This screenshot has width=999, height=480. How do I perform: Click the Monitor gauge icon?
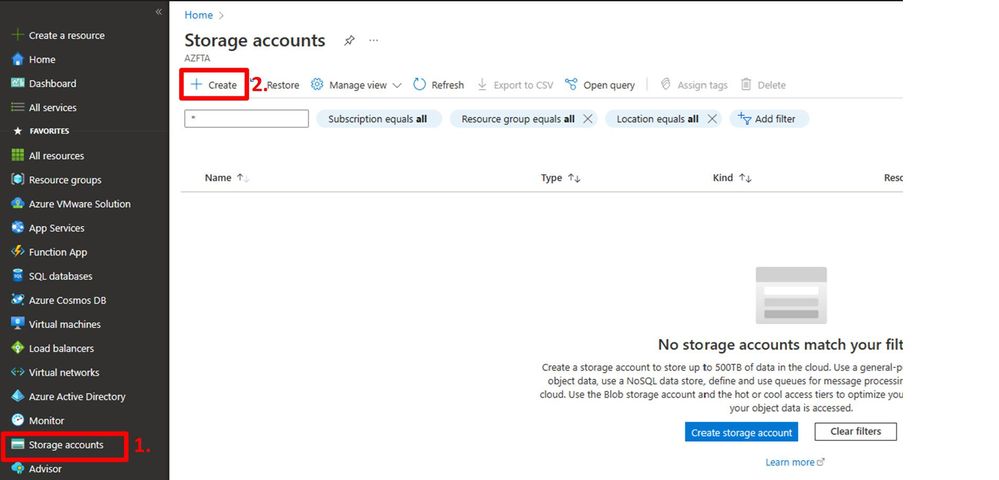[18, 420]
